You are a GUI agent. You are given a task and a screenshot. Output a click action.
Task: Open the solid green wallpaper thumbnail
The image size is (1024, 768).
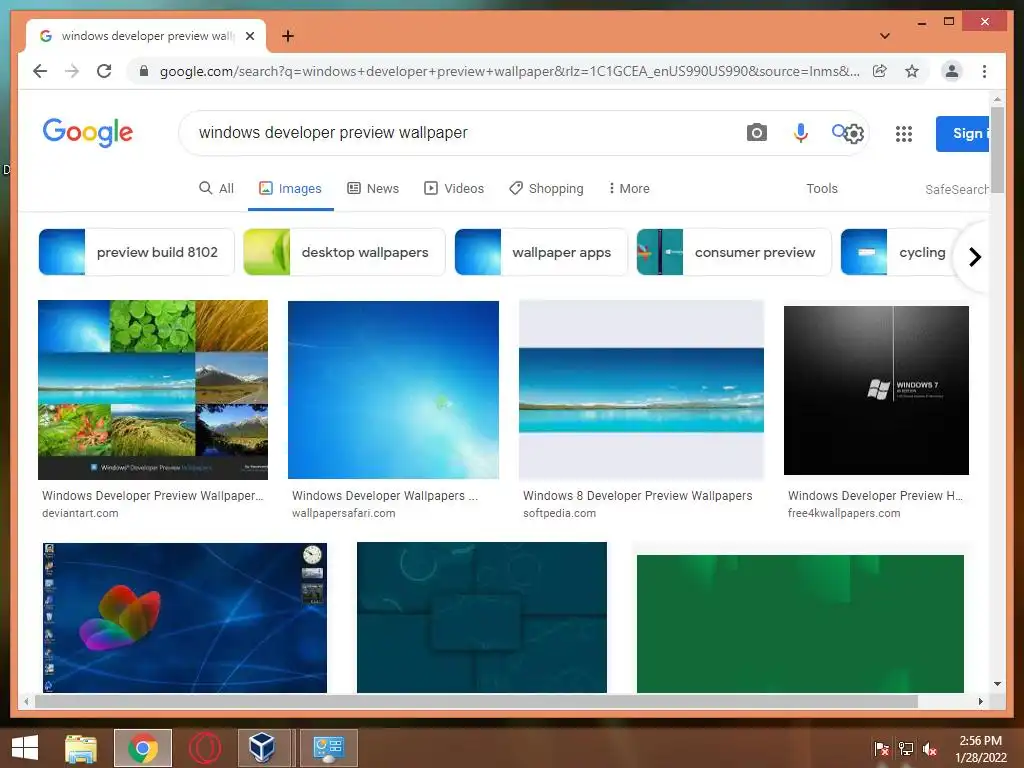click(x=800, y=624)
